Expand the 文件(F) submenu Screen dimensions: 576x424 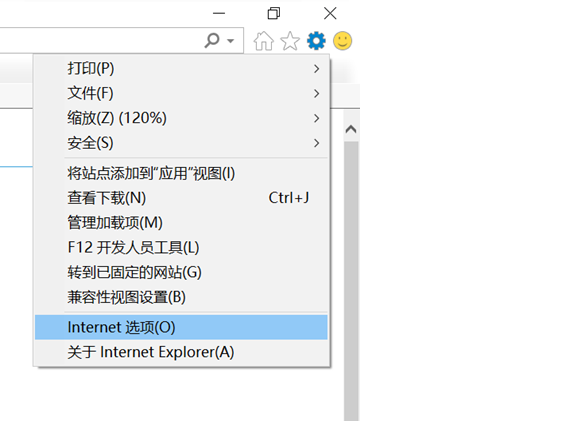[181, 93]
